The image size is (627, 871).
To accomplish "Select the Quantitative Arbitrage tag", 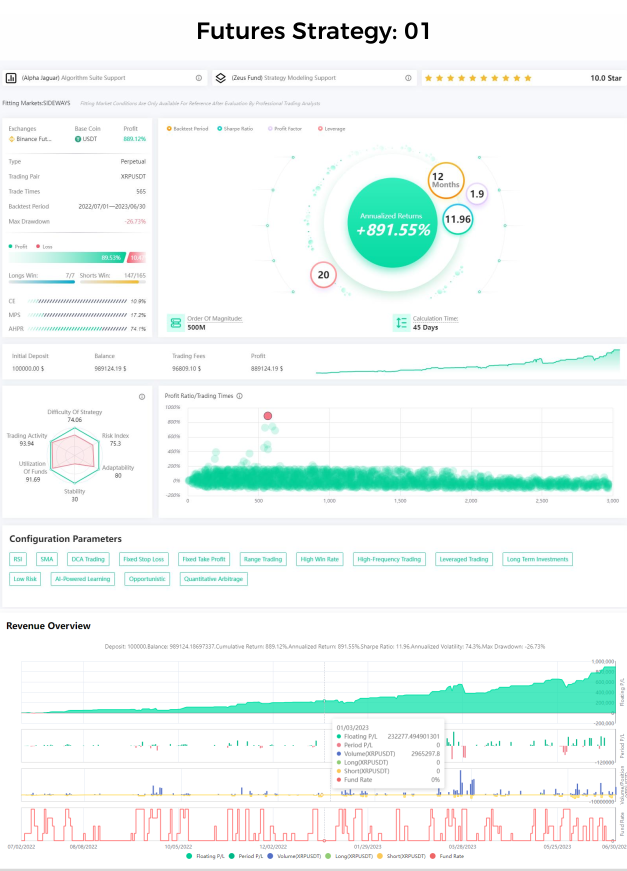I will pyautogui.click(x=214, y=579).
